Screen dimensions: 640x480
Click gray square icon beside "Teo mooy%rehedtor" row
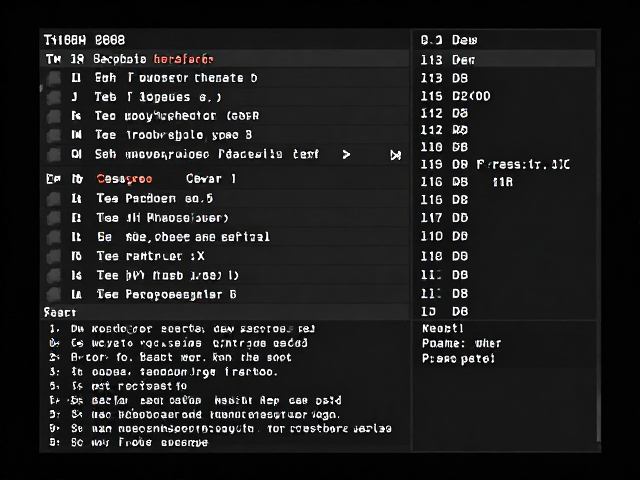53,116
